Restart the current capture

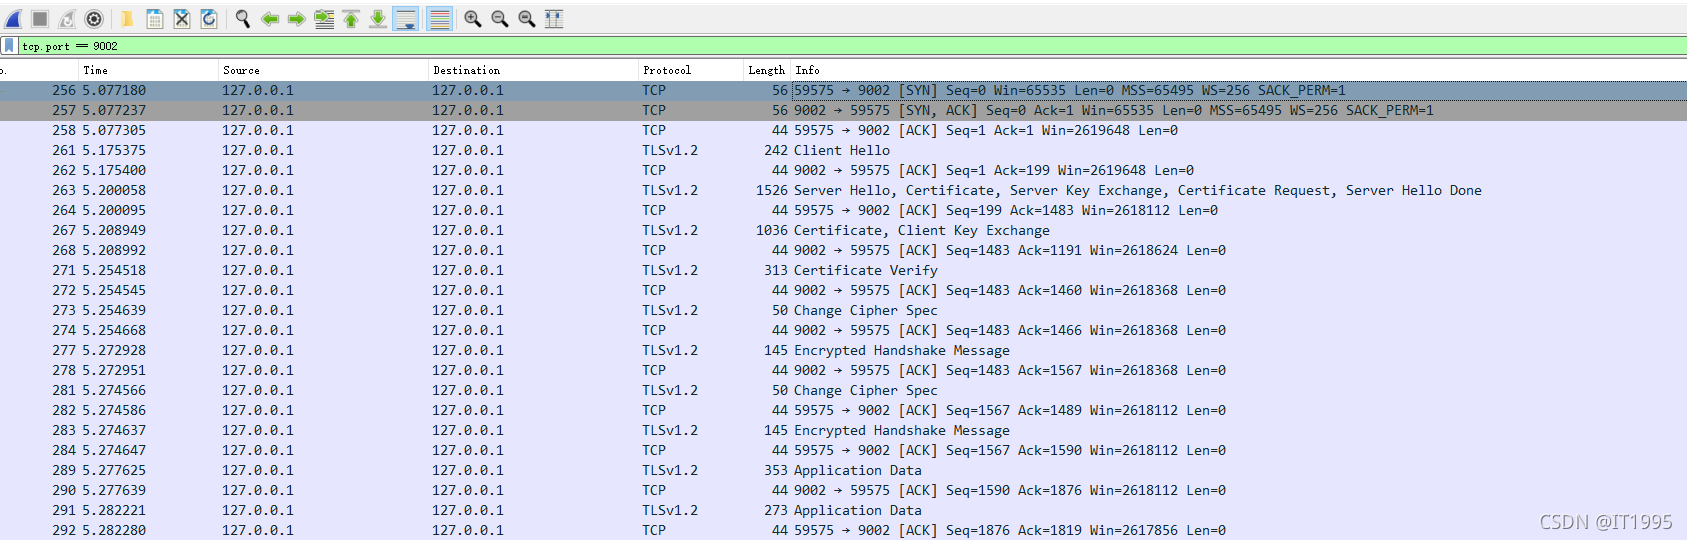(x=67, y=19)
